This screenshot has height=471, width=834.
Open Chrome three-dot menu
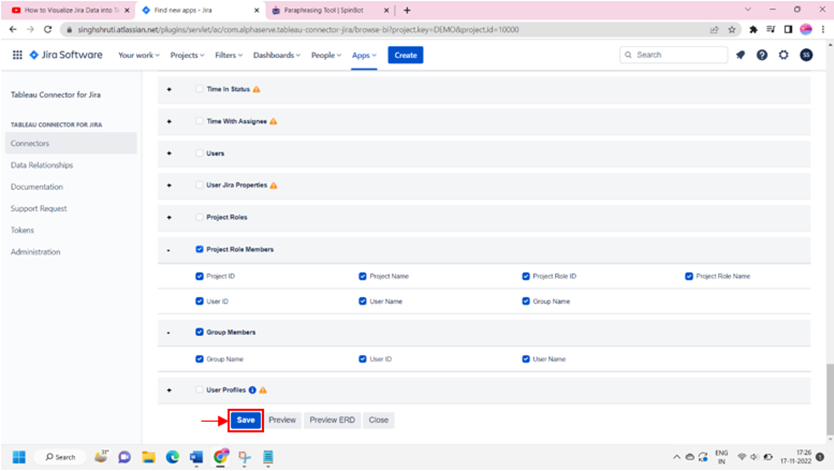(823, 29)
